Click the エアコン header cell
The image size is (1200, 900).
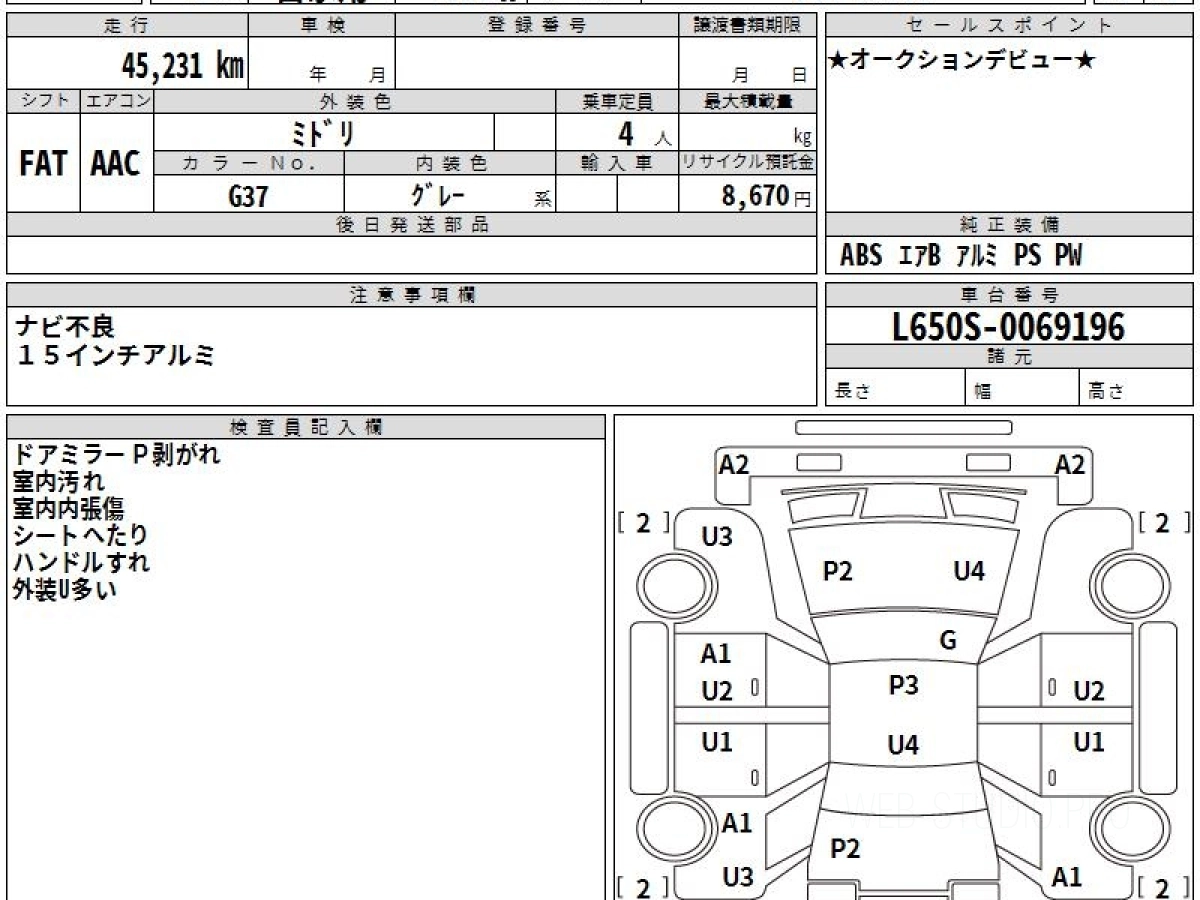click(116, 102)
